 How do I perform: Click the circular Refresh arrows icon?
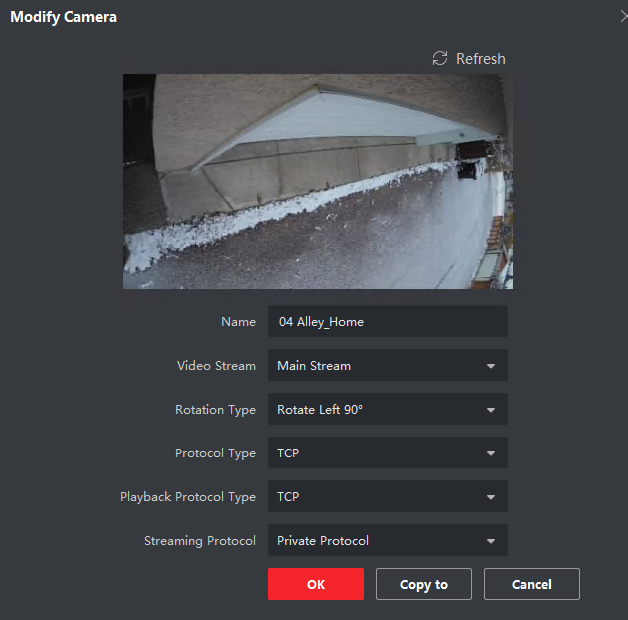(x=440, y=59)
